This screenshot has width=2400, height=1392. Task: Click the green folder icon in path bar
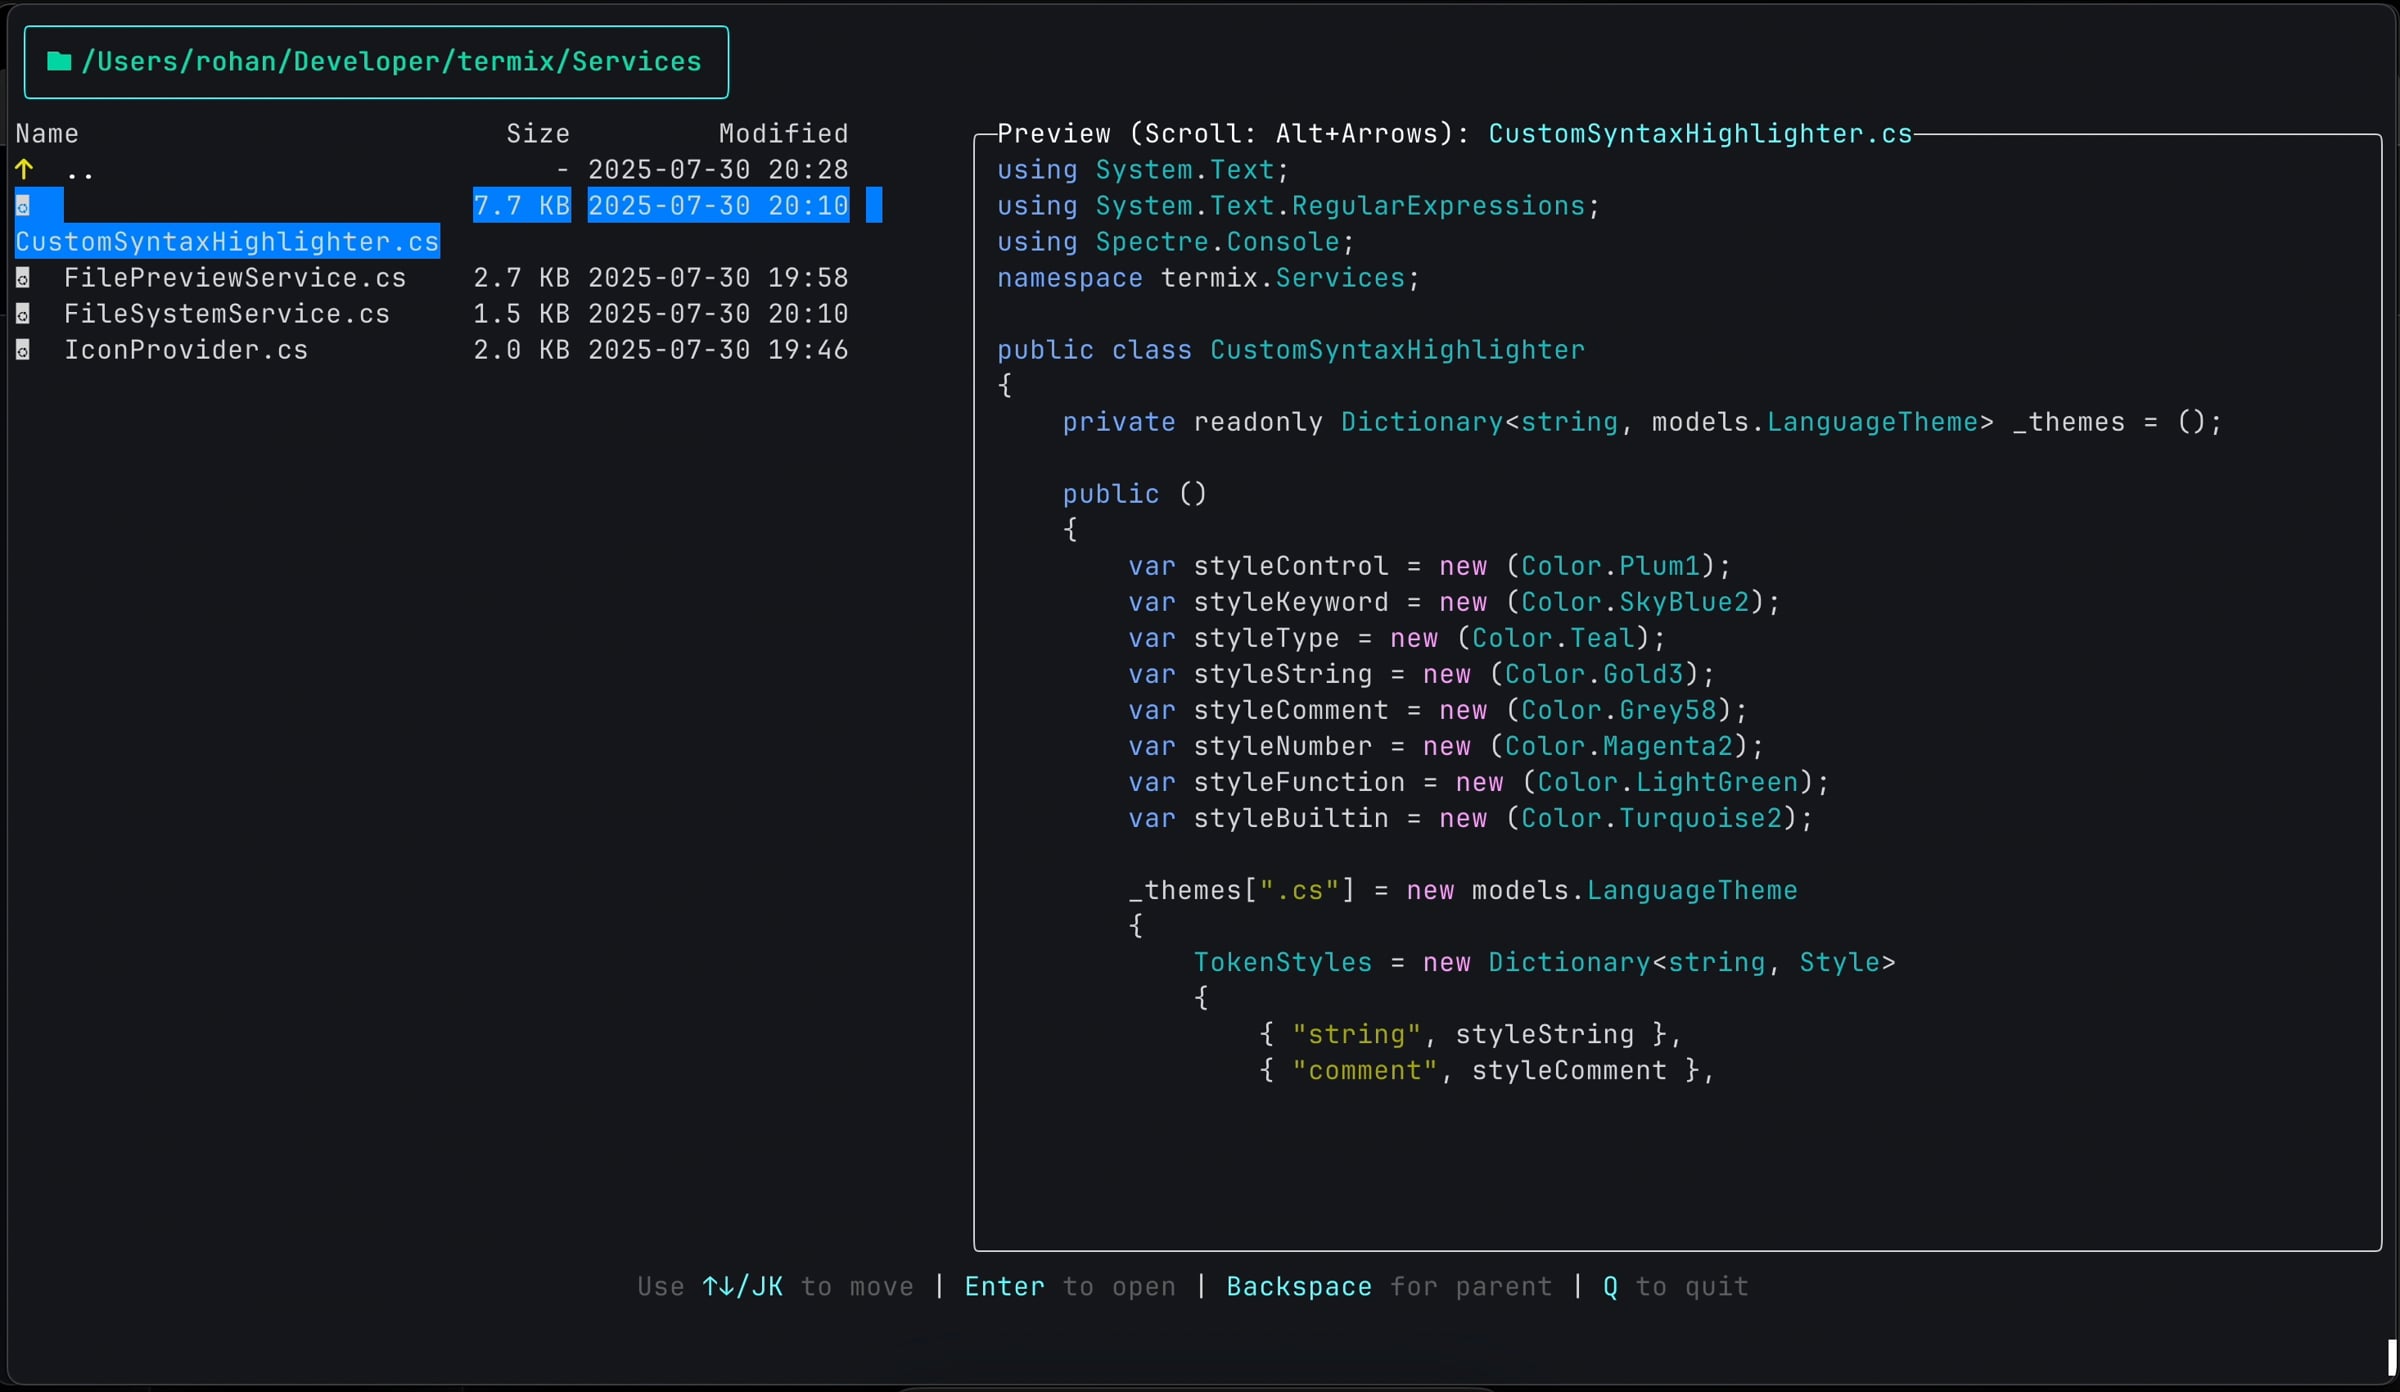pos(59,62)
